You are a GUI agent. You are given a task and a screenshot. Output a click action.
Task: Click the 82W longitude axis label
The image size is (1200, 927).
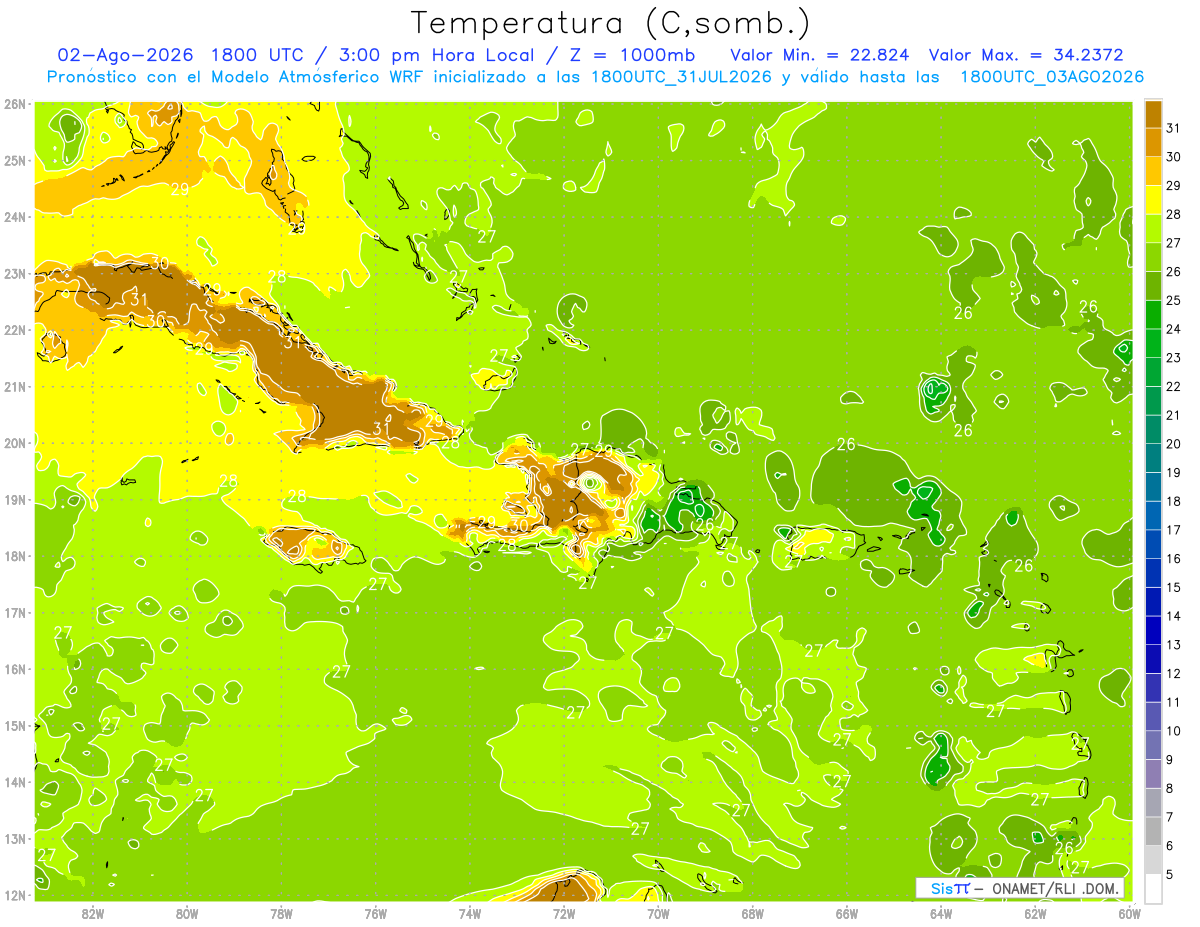tap(92, 913)
